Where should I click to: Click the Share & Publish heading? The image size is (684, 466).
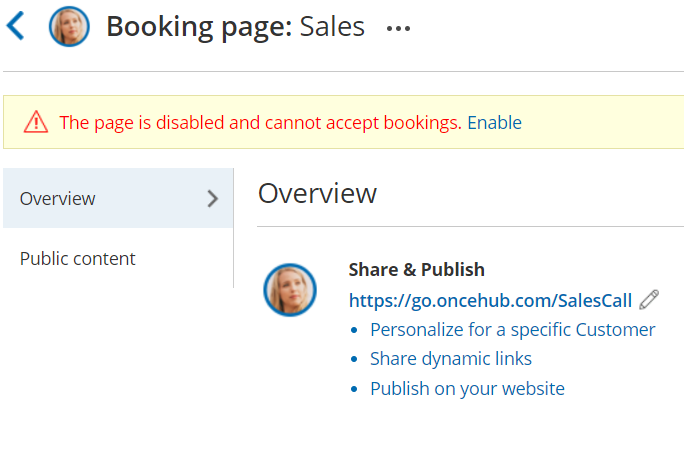(x=416, y=269)
